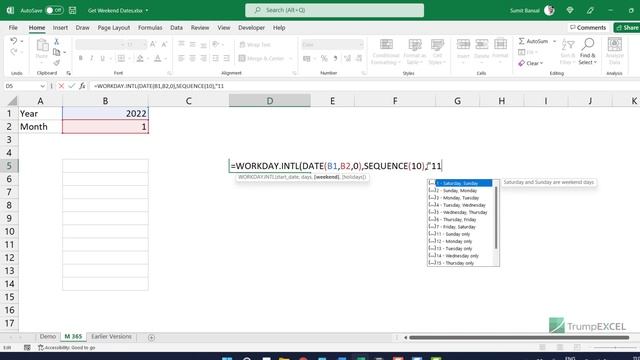This screenshot has height=360, width=640.
Task: Toggle Bold formatting
Action: 80,59
